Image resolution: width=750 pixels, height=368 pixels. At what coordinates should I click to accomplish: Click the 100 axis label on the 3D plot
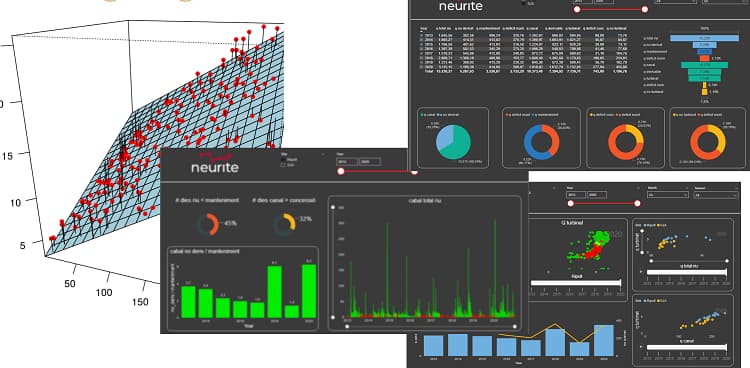104,292
